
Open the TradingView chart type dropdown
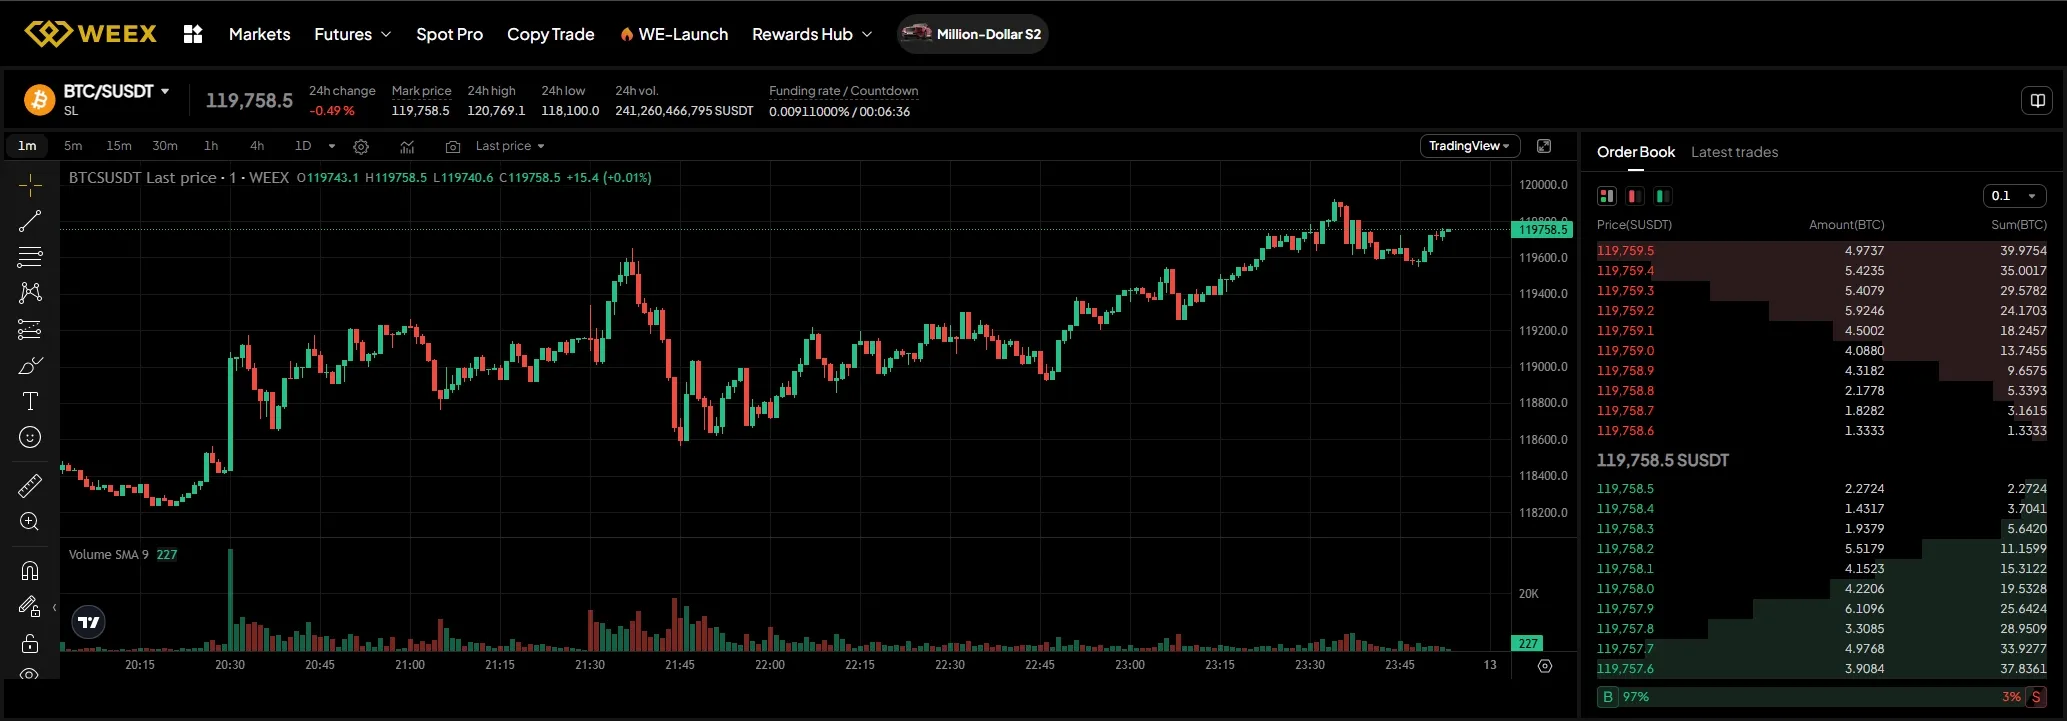pos(1470,146)
